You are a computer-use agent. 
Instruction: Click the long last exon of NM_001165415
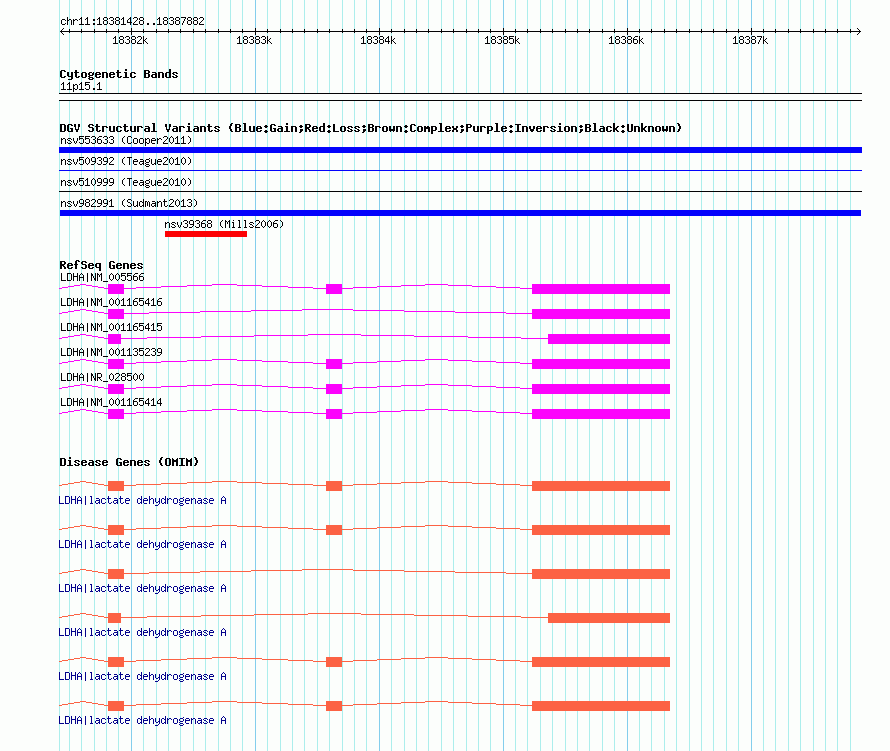point(609,339)
